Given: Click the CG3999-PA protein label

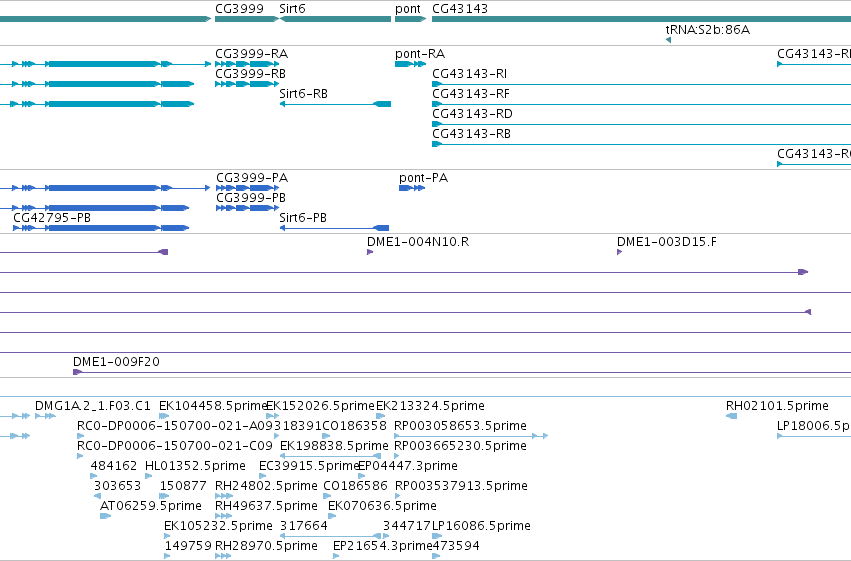Looking at the screenshot, I should coord(252,178).
